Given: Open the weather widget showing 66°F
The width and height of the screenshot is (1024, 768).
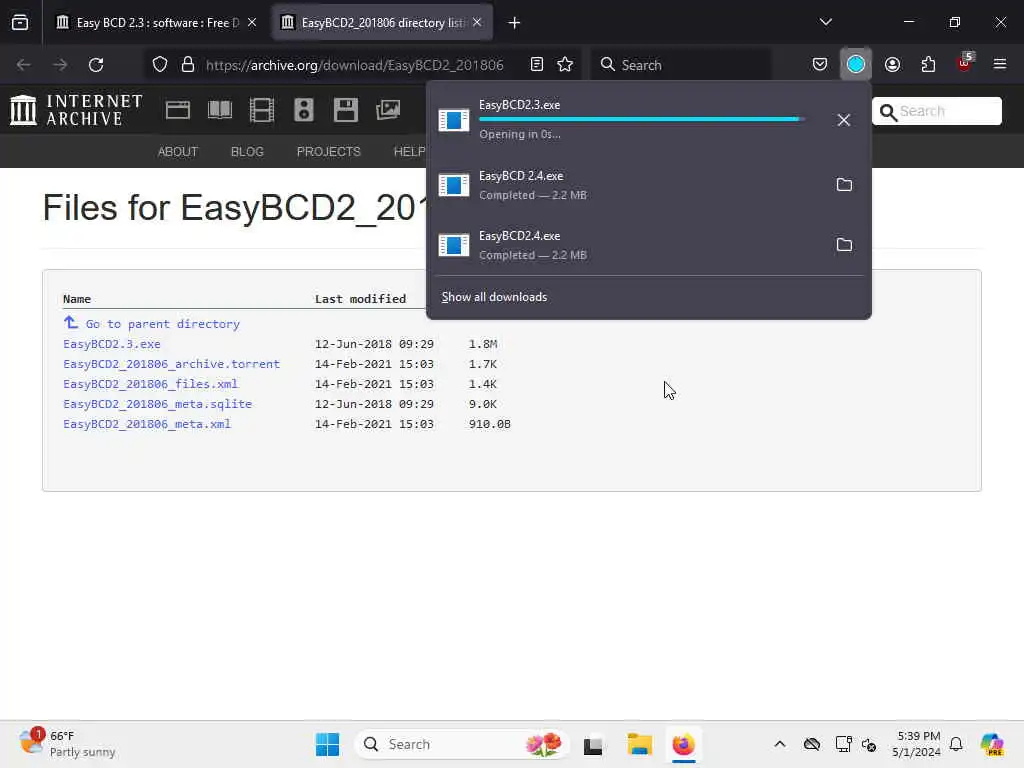Looking at the screenshot, I should (x=67, y=744).
